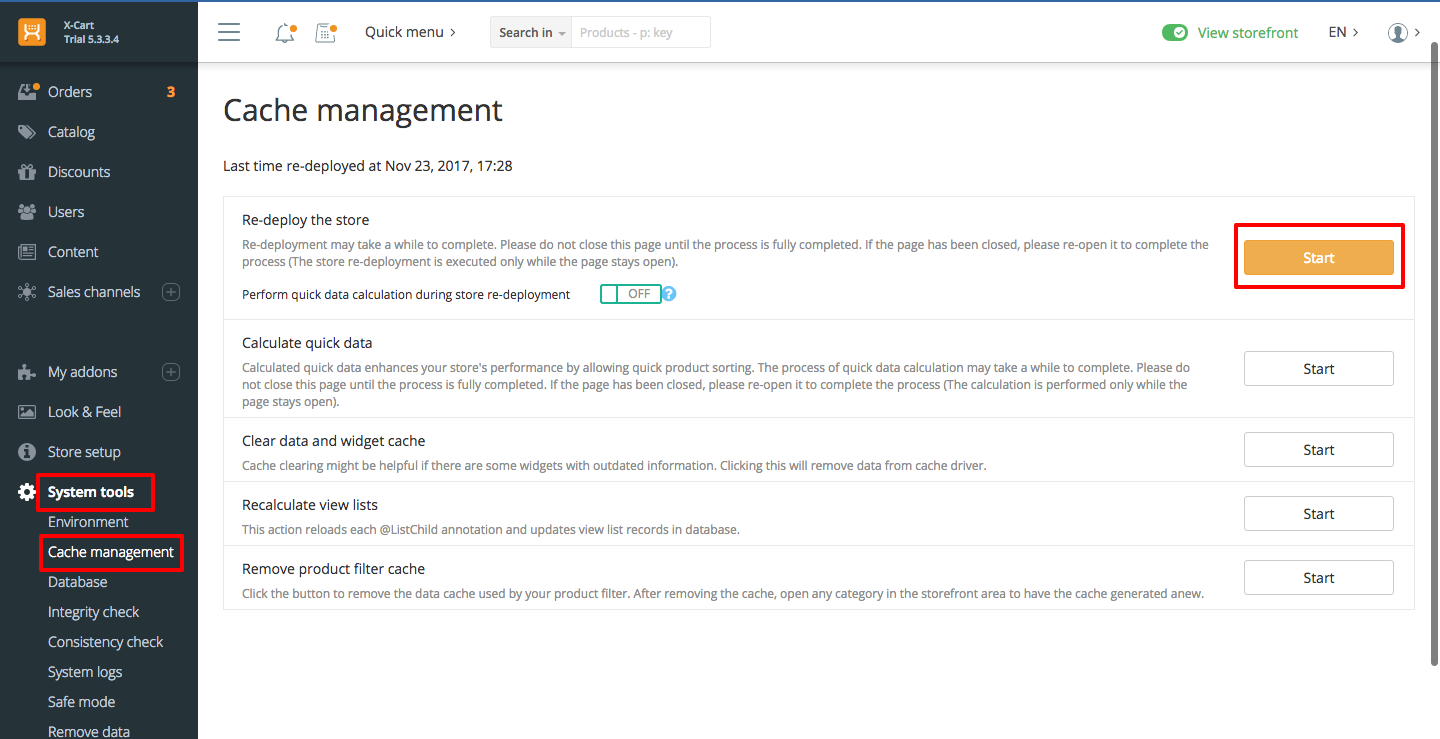Image resolution: width=1440 pixels, height=739 pixels.
Task: Open Quick menu
Action: click(x=410, y=32)
